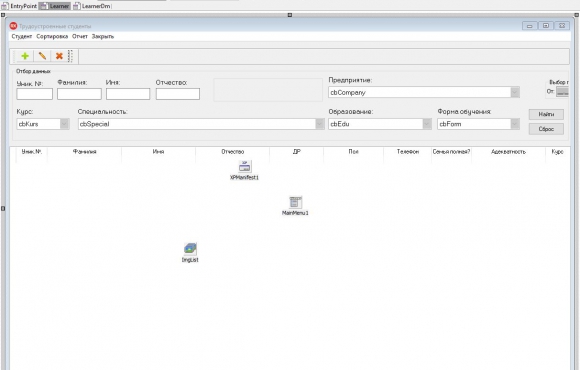
Task: Click the red form icon in title bar
Action: 13,26
